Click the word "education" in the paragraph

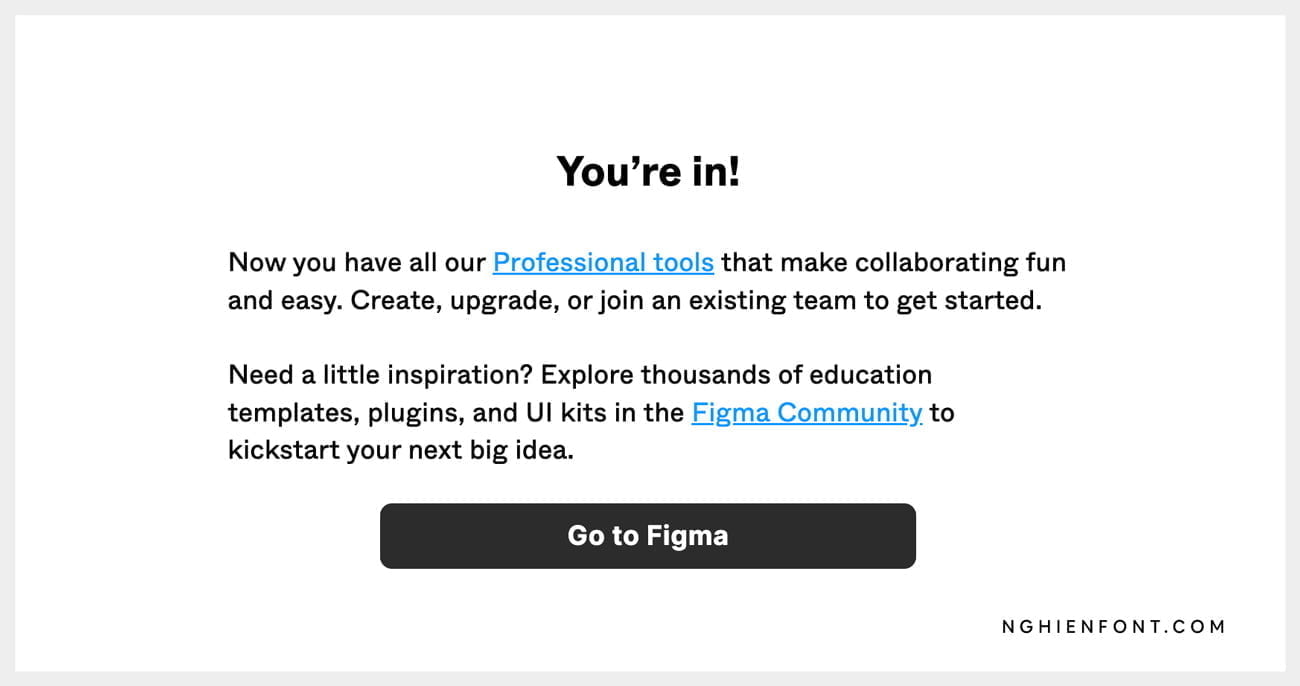(870, 375)
